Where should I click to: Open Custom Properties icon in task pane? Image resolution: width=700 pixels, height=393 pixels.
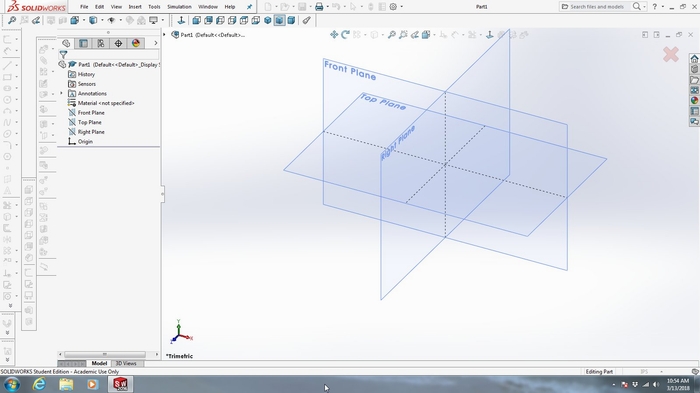(694, 111)
